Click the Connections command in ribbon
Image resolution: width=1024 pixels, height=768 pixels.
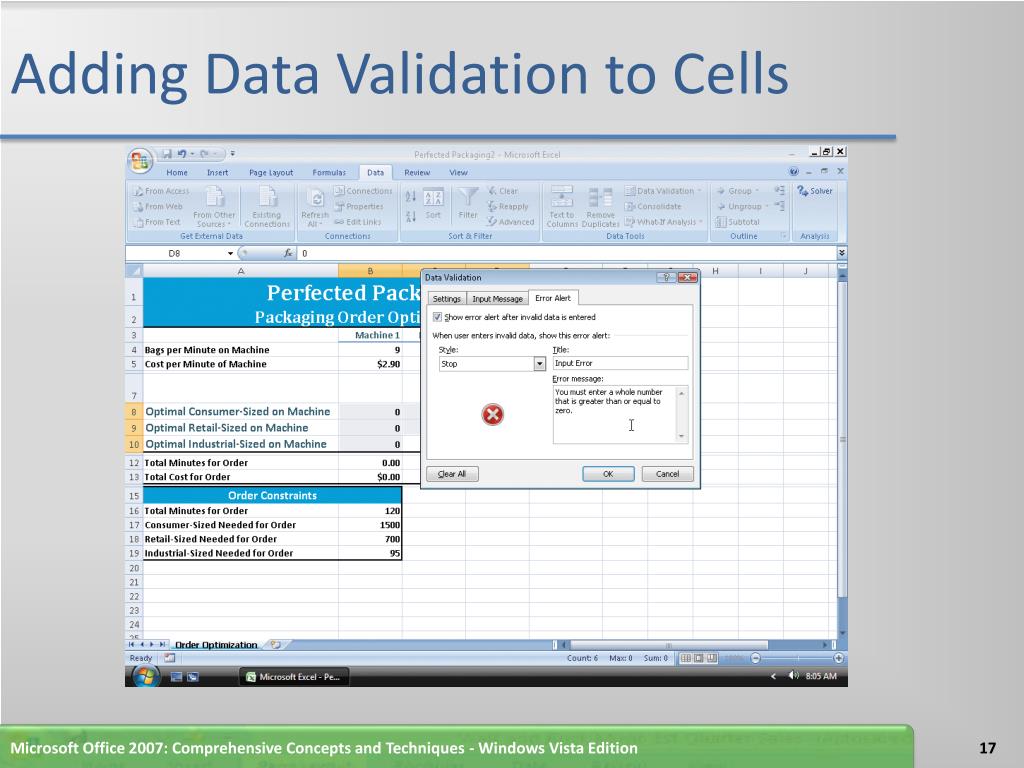363,191
